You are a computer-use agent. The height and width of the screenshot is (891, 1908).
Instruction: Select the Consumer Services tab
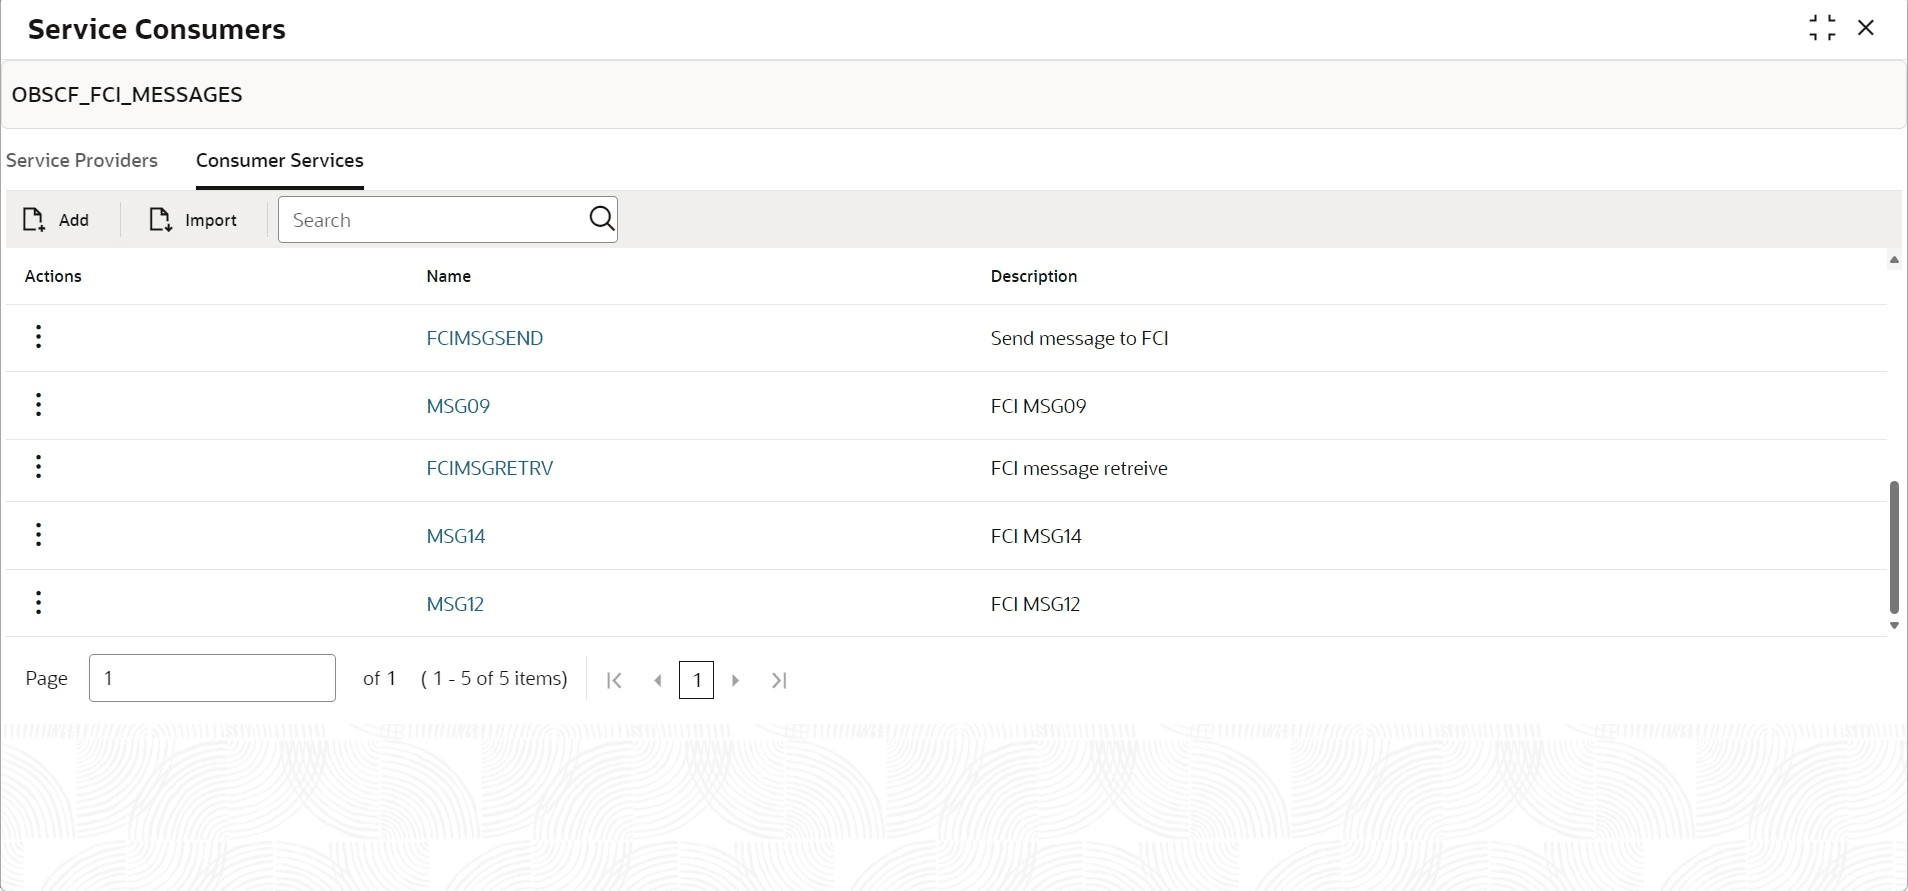click(280, 160)
